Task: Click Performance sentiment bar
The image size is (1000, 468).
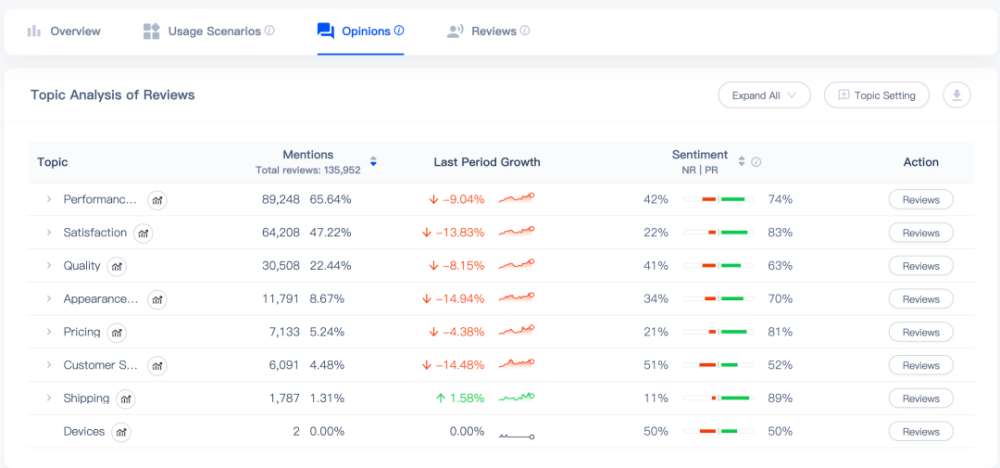Action: [x=718, y=200]
